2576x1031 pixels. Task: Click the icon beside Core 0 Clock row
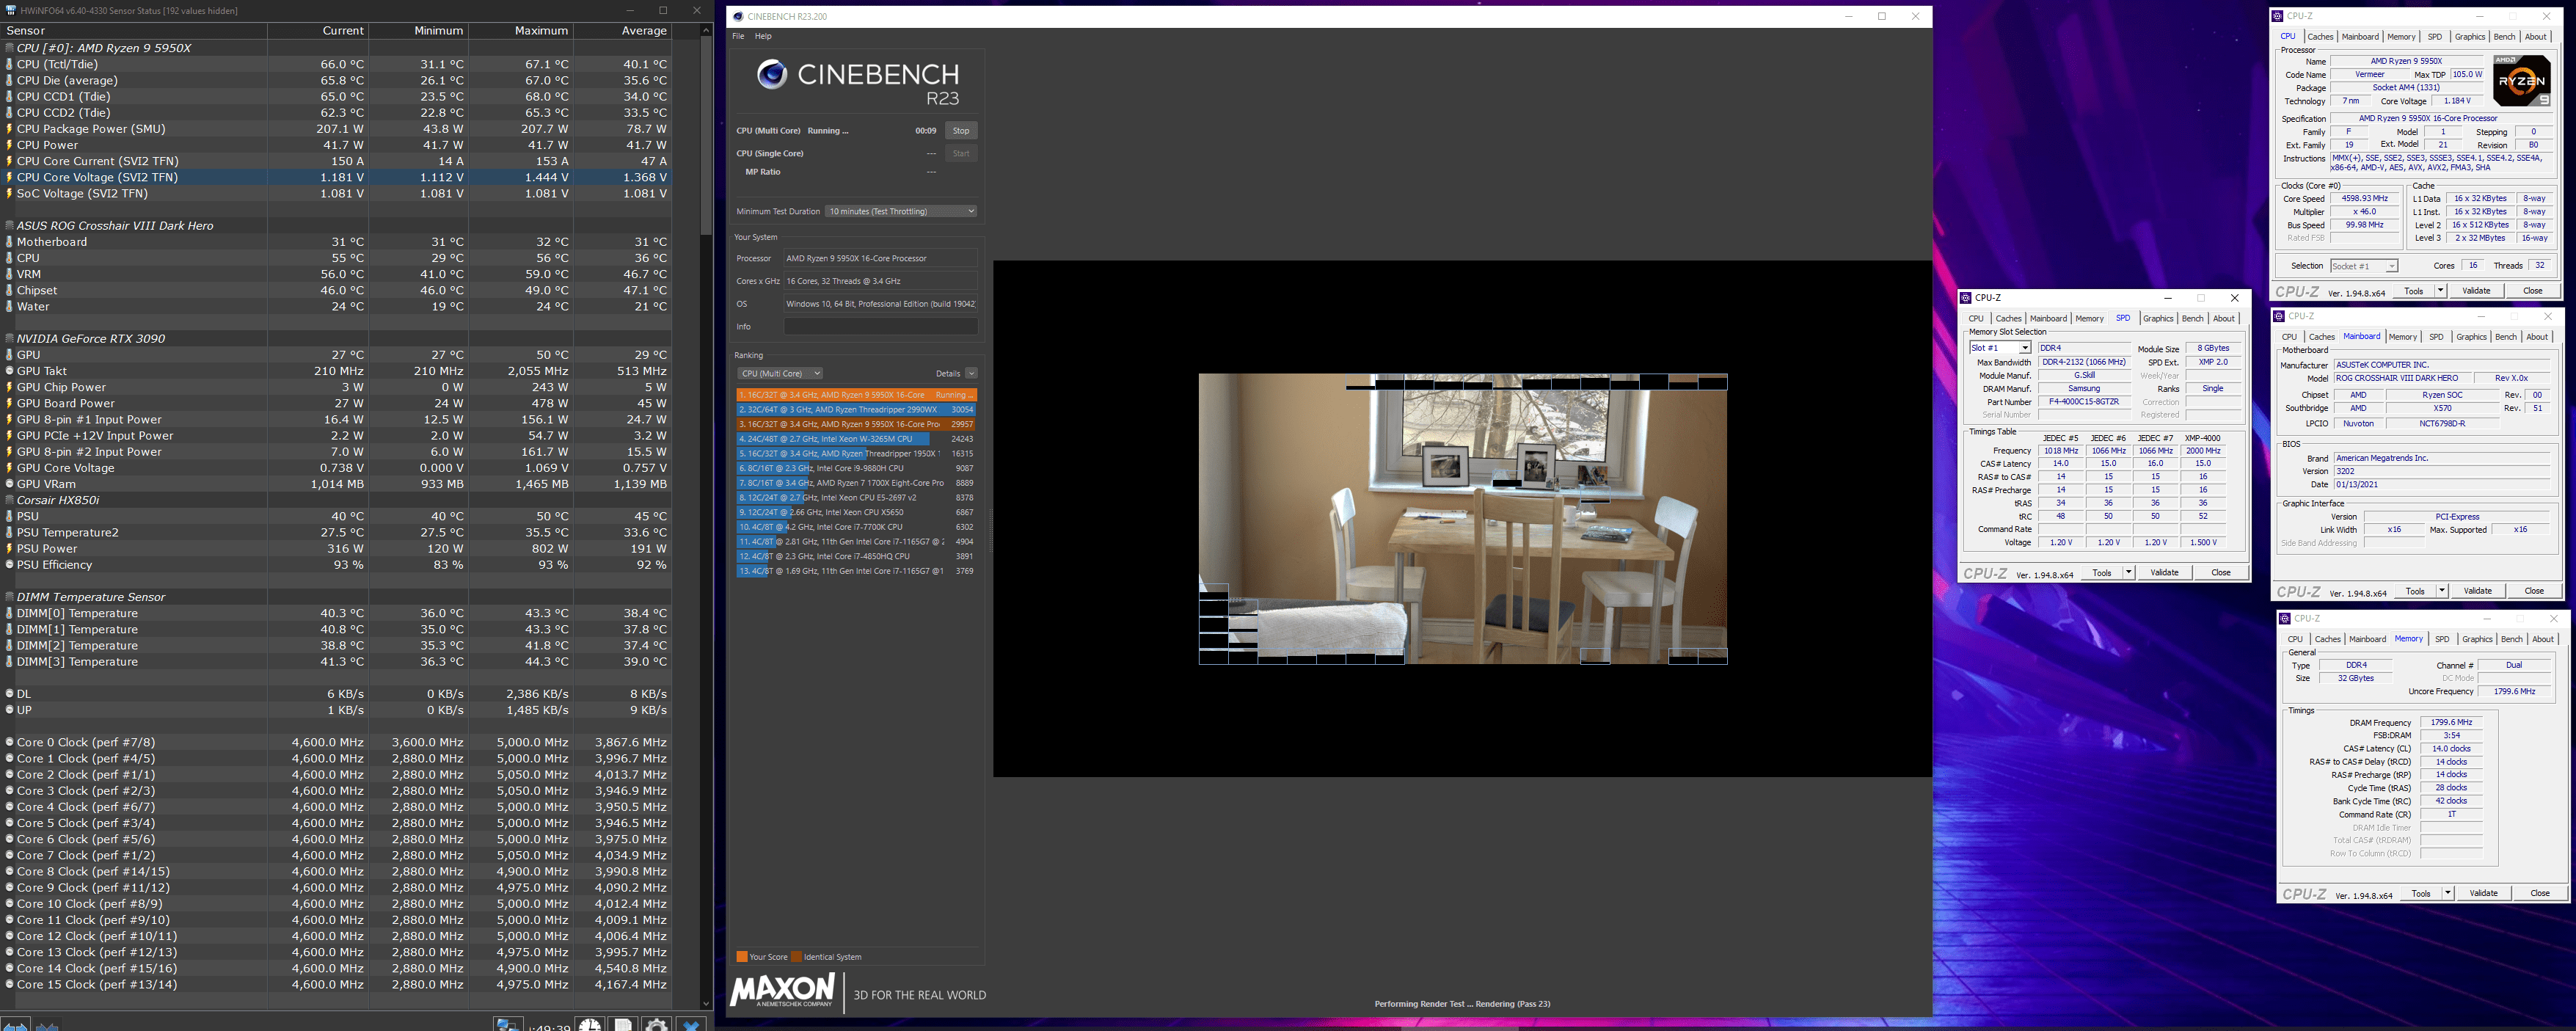(10, 743)
